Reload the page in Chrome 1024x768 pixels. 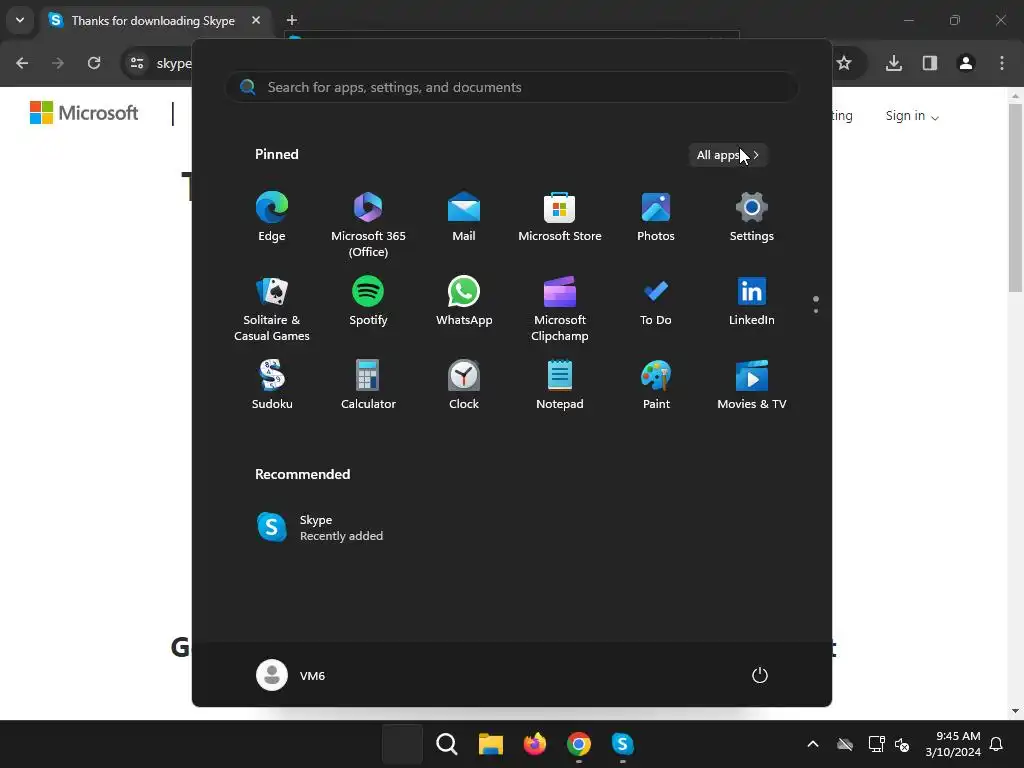[94, 63]
